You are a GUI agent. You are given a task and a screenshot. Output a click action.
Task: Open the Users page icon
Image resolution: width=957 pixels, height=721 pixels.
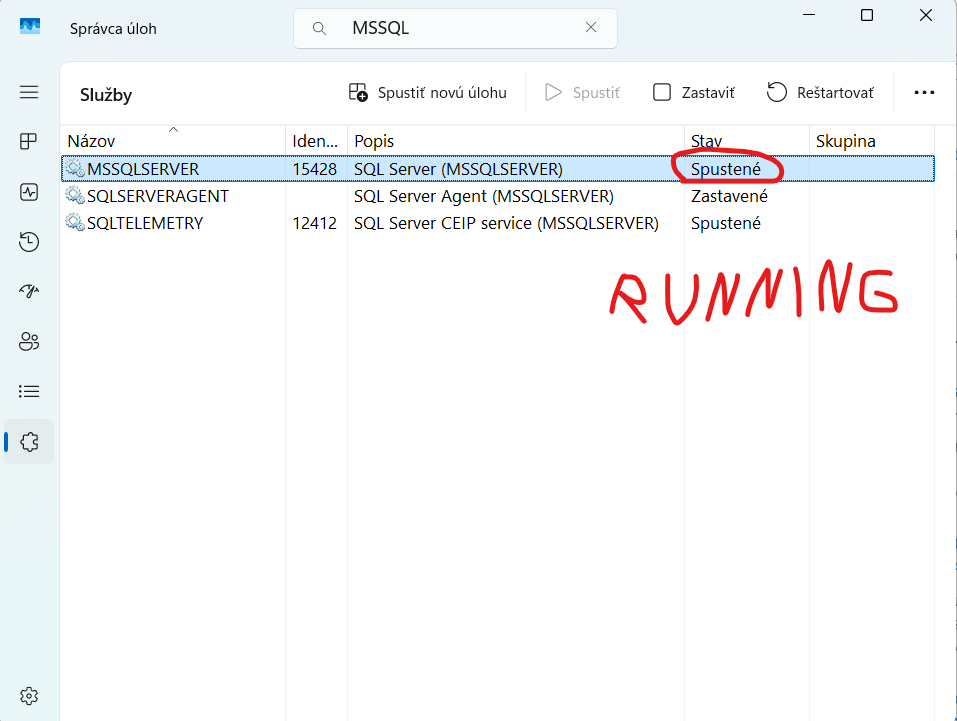coord(29,341)
